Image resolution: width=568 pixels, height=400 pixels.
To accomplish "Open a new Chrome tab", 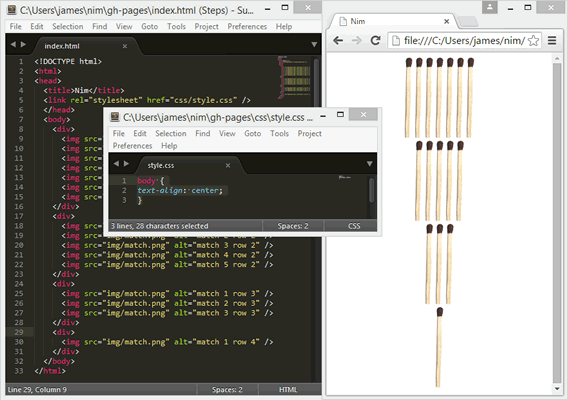I will [468, 21].
